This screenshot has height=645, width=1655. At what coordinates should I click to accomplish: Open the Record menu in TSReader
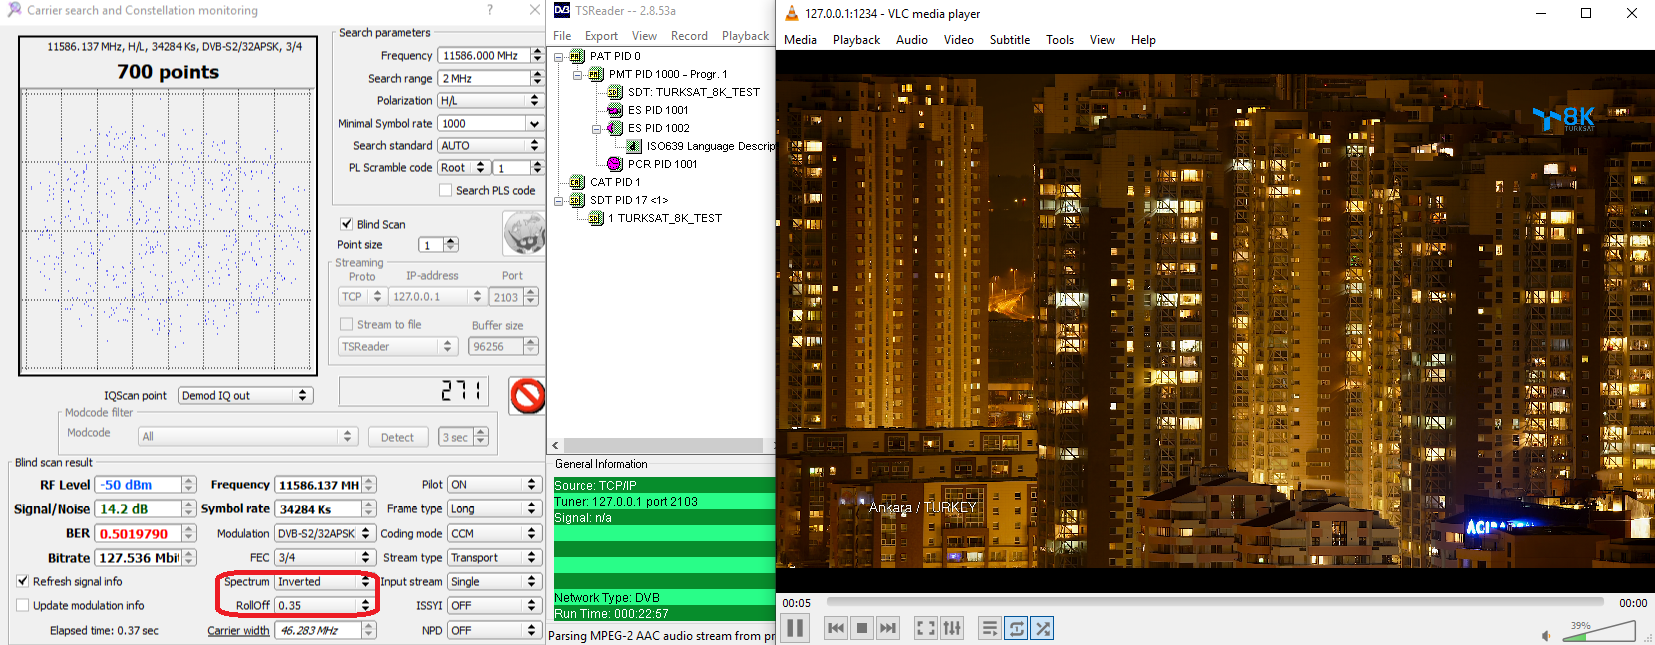689,36
